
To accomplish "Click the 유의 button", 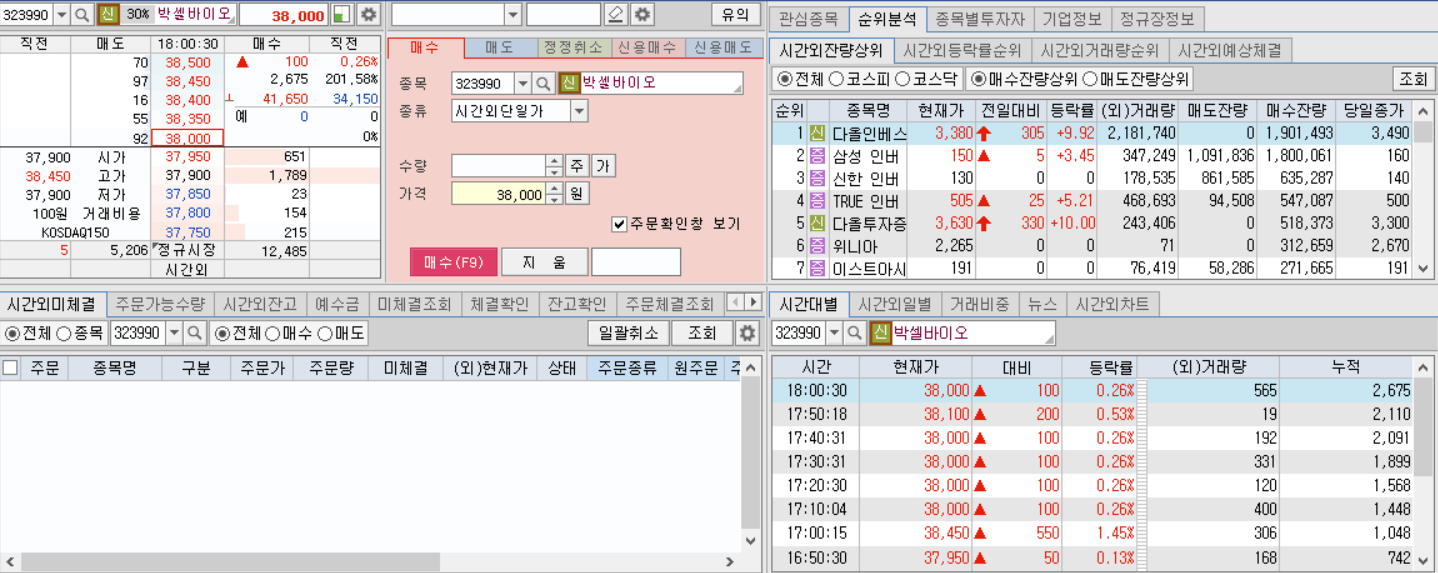I will coord(735,15).
